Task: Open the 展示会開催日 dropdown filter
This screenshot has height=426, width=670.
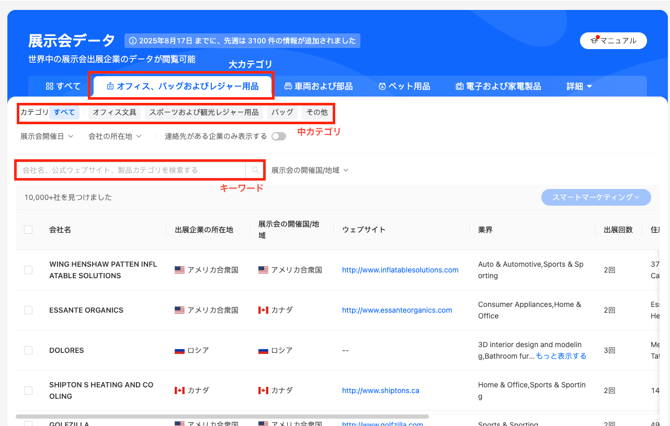Action: coord(46,136)
